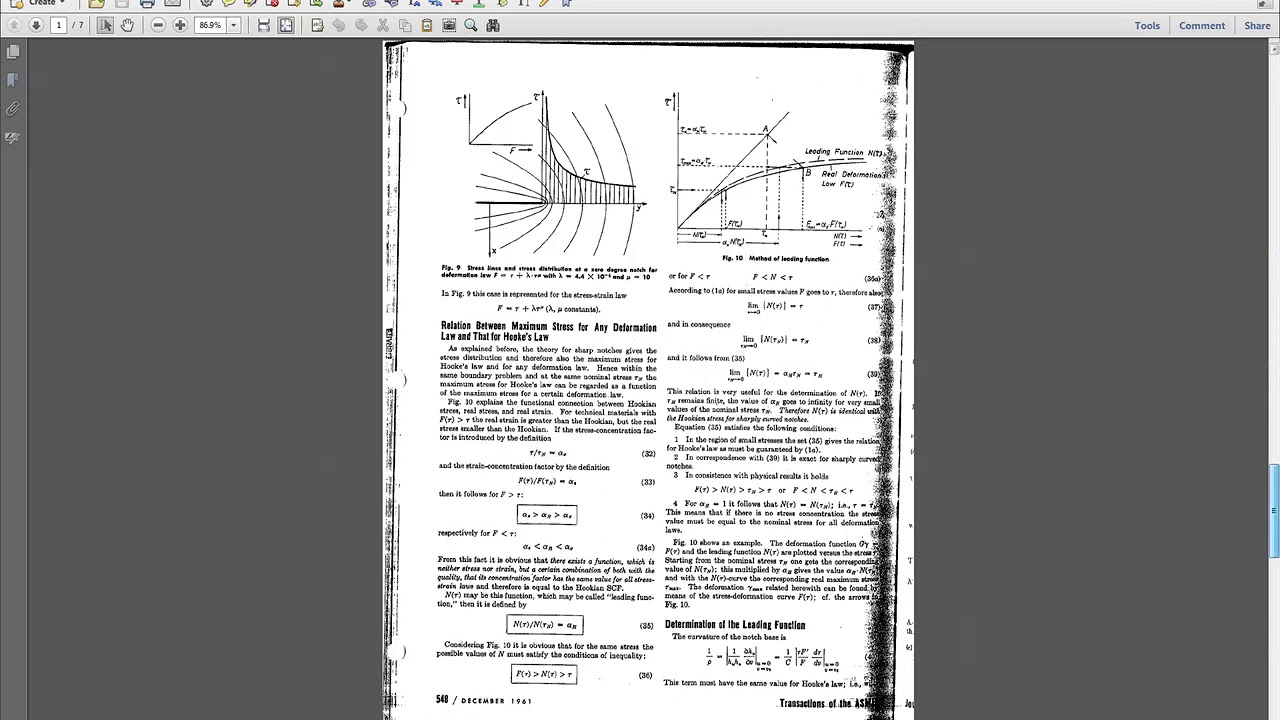The image size is (1280, 720).
Task: Fit one full page to window
Action: click(286, 25)
